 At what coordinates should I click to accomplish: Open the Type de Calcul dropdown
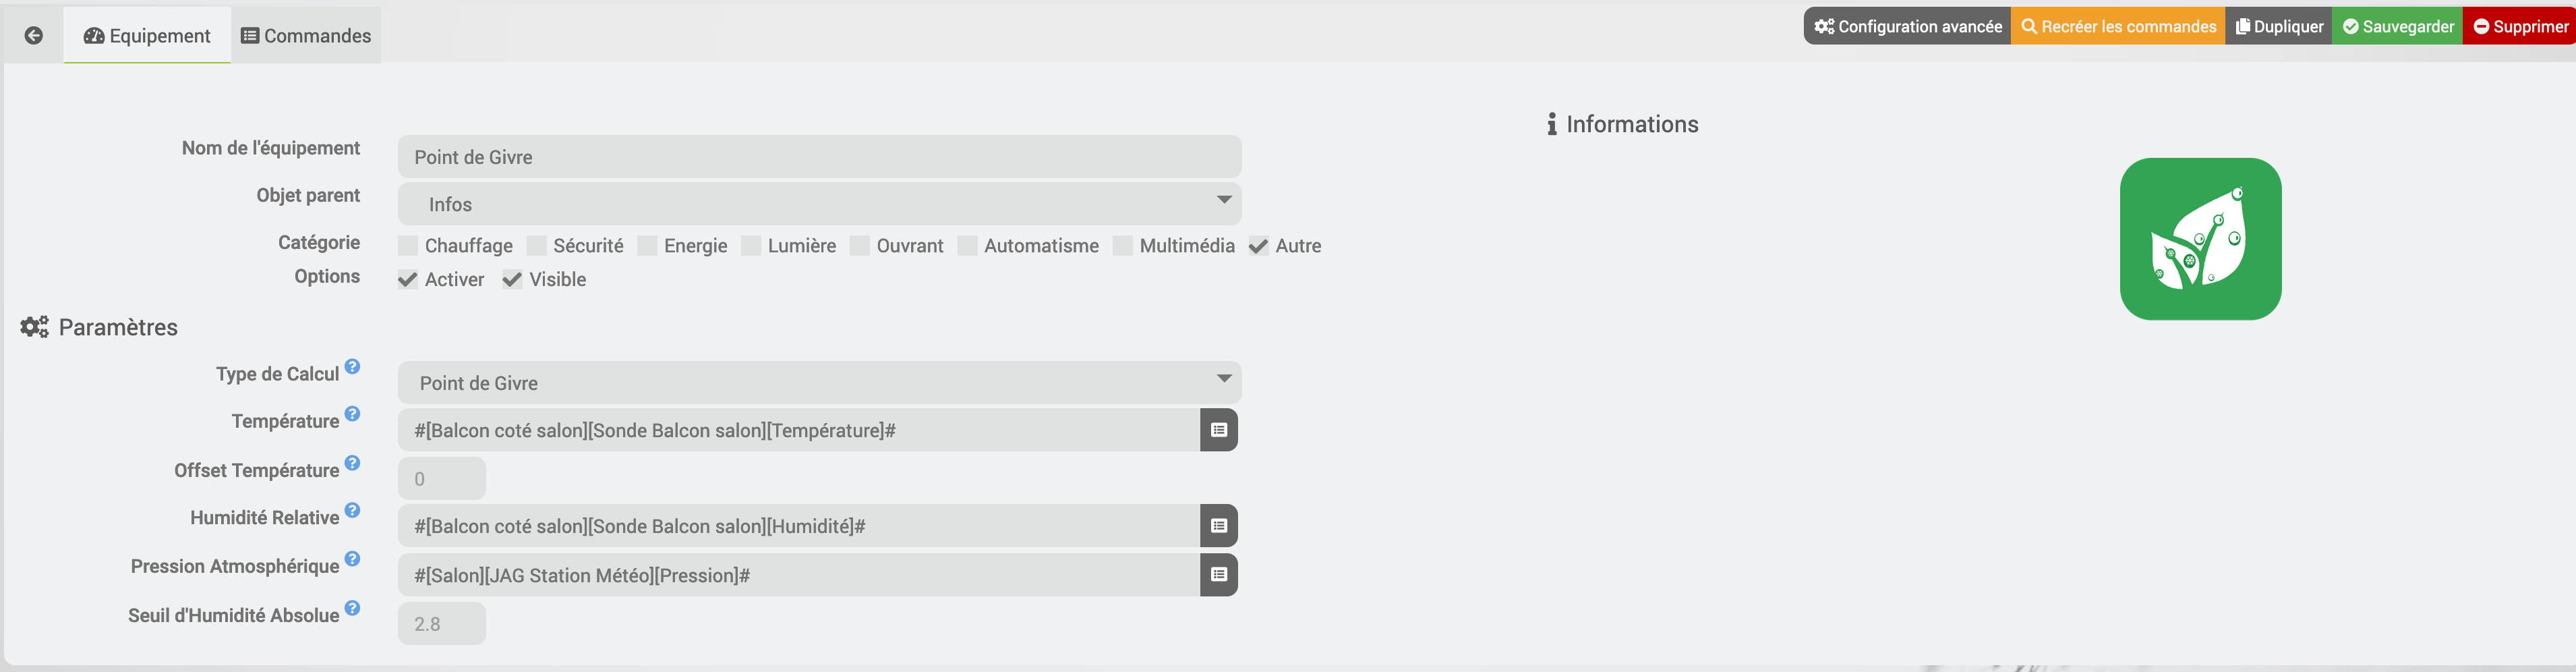click(820, 383)
